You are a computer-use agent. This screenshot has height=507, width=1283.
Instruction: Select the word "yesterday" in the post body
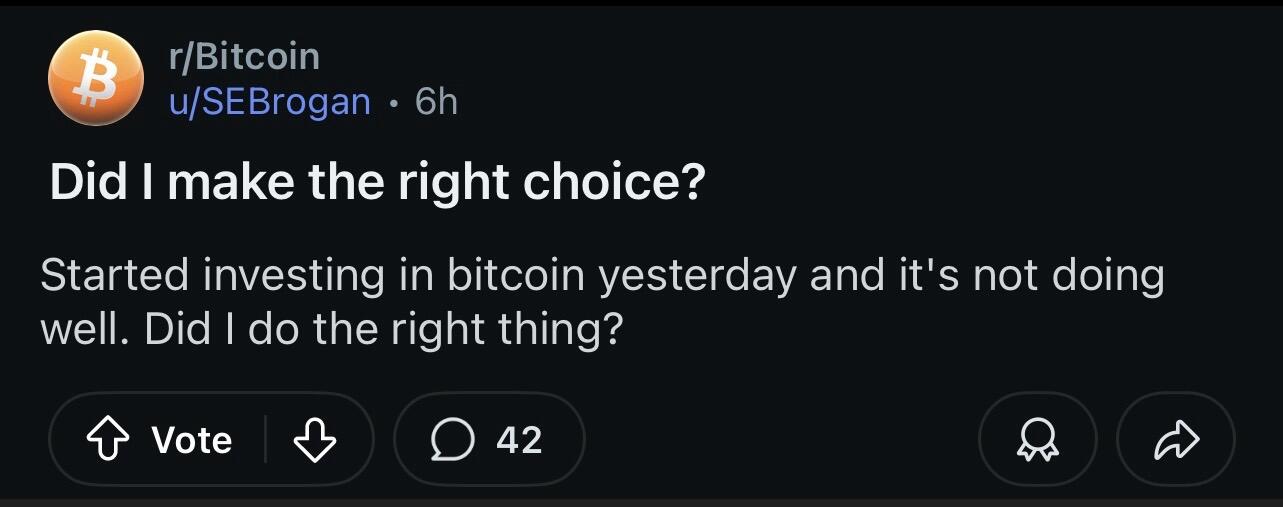697,277
